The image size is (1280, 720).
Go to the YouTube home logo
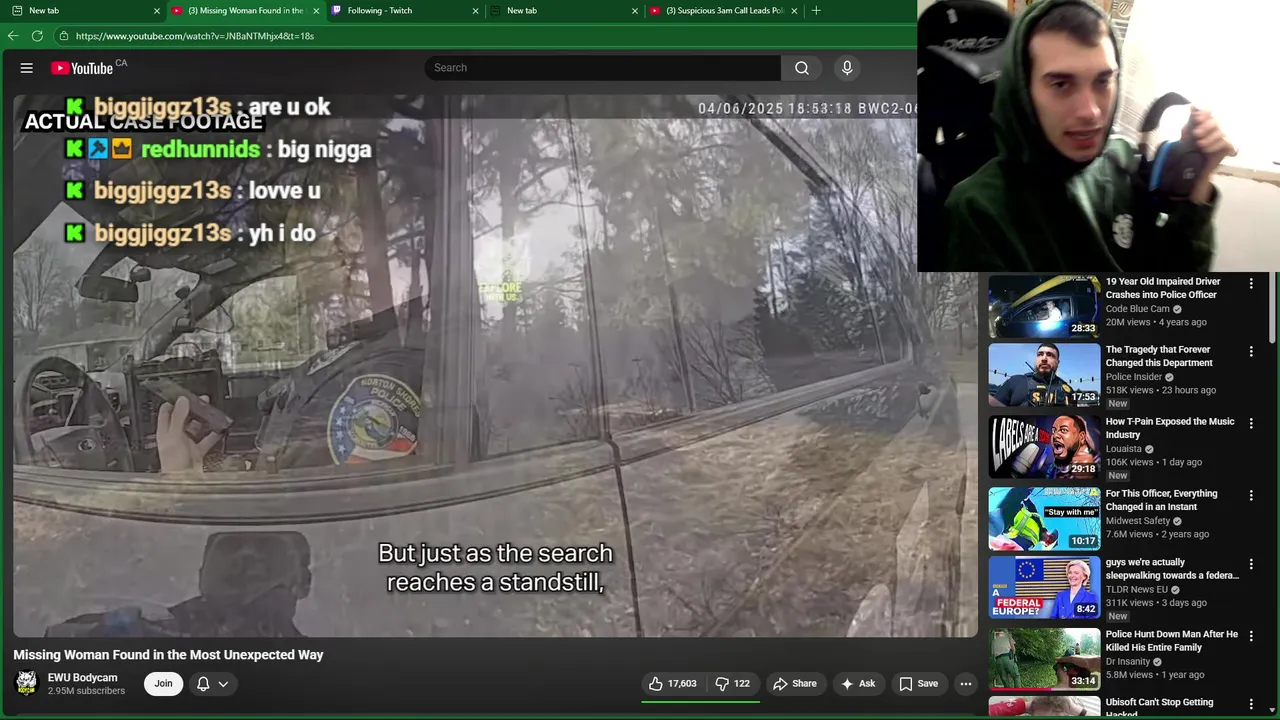point(82,68)
